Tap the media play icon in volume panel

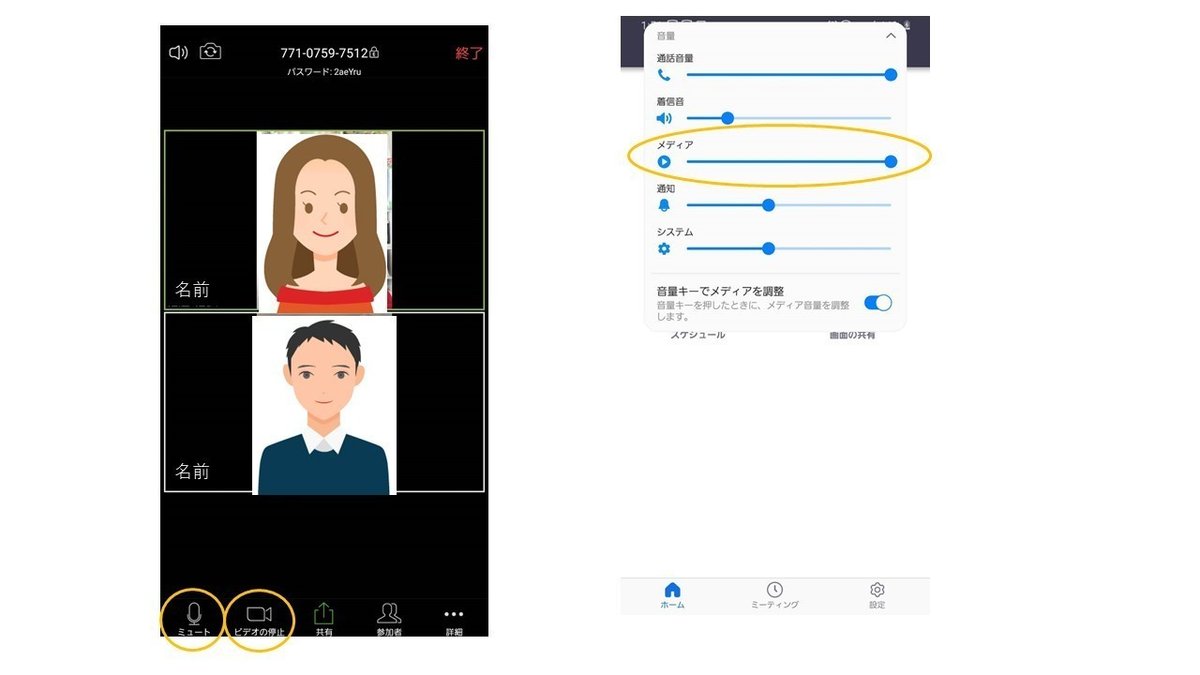click(x=666, y=161)
